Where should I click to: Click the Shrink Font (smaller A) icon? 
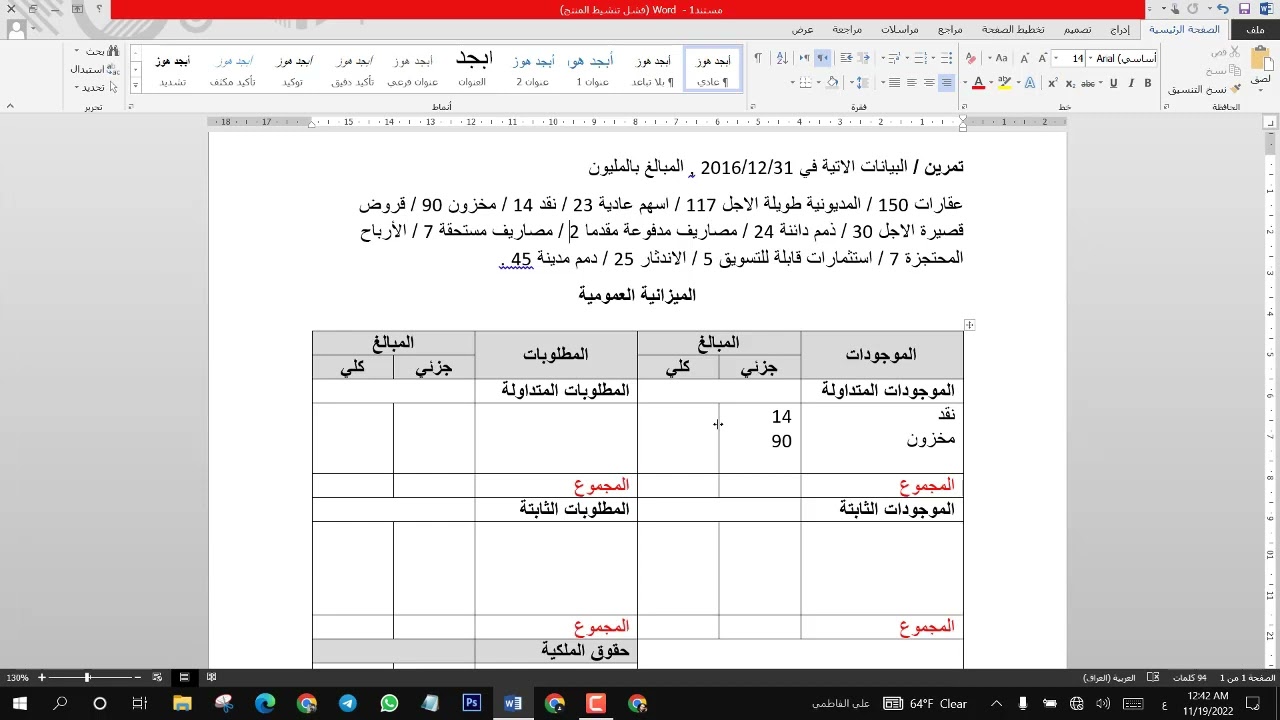[1025, 59]
